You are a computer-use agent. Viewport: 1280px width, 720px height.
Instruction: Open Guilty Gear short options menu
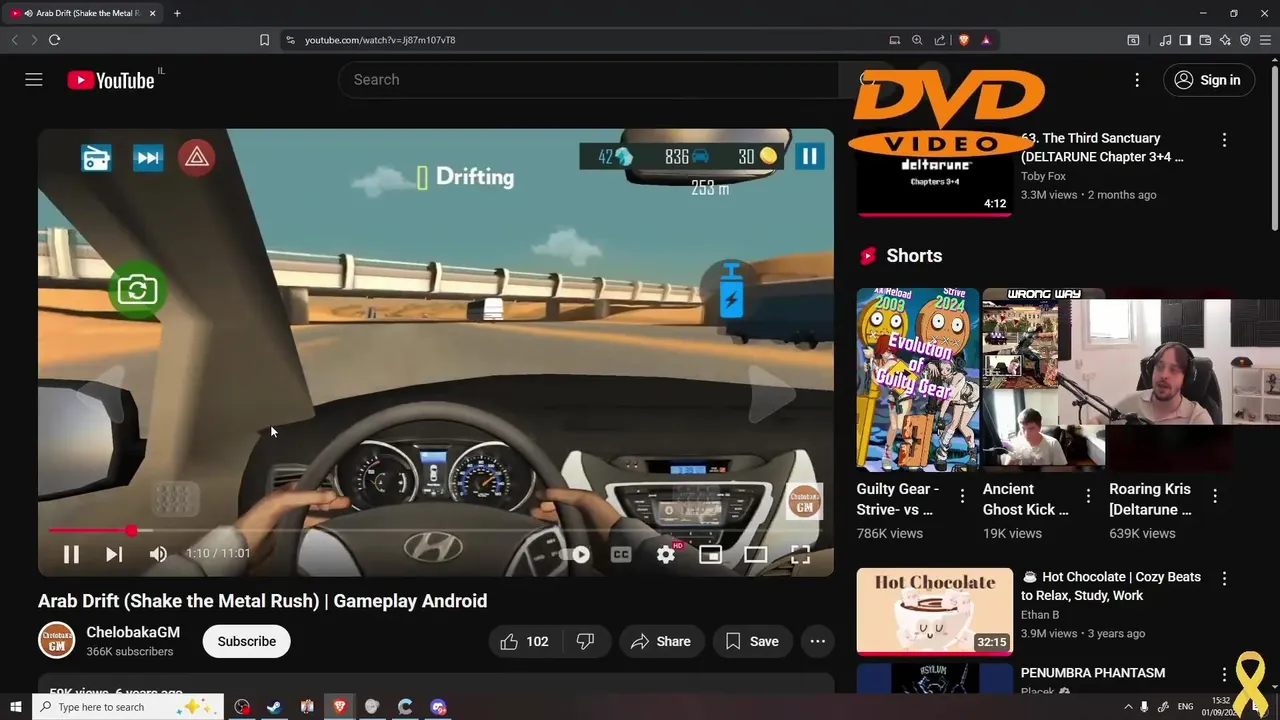click(962, 496)
